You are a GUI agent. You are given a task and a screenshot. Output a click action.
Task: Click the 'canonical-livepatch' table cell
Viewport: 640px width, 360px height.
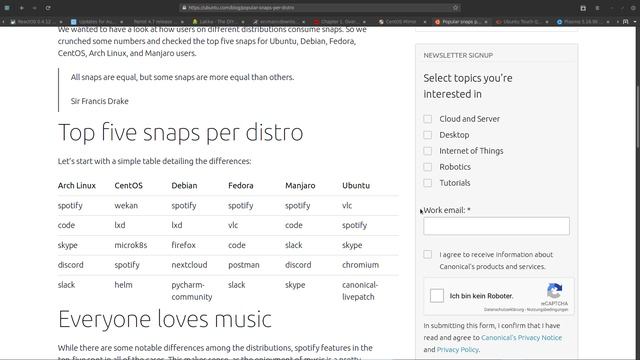point(360,291)
